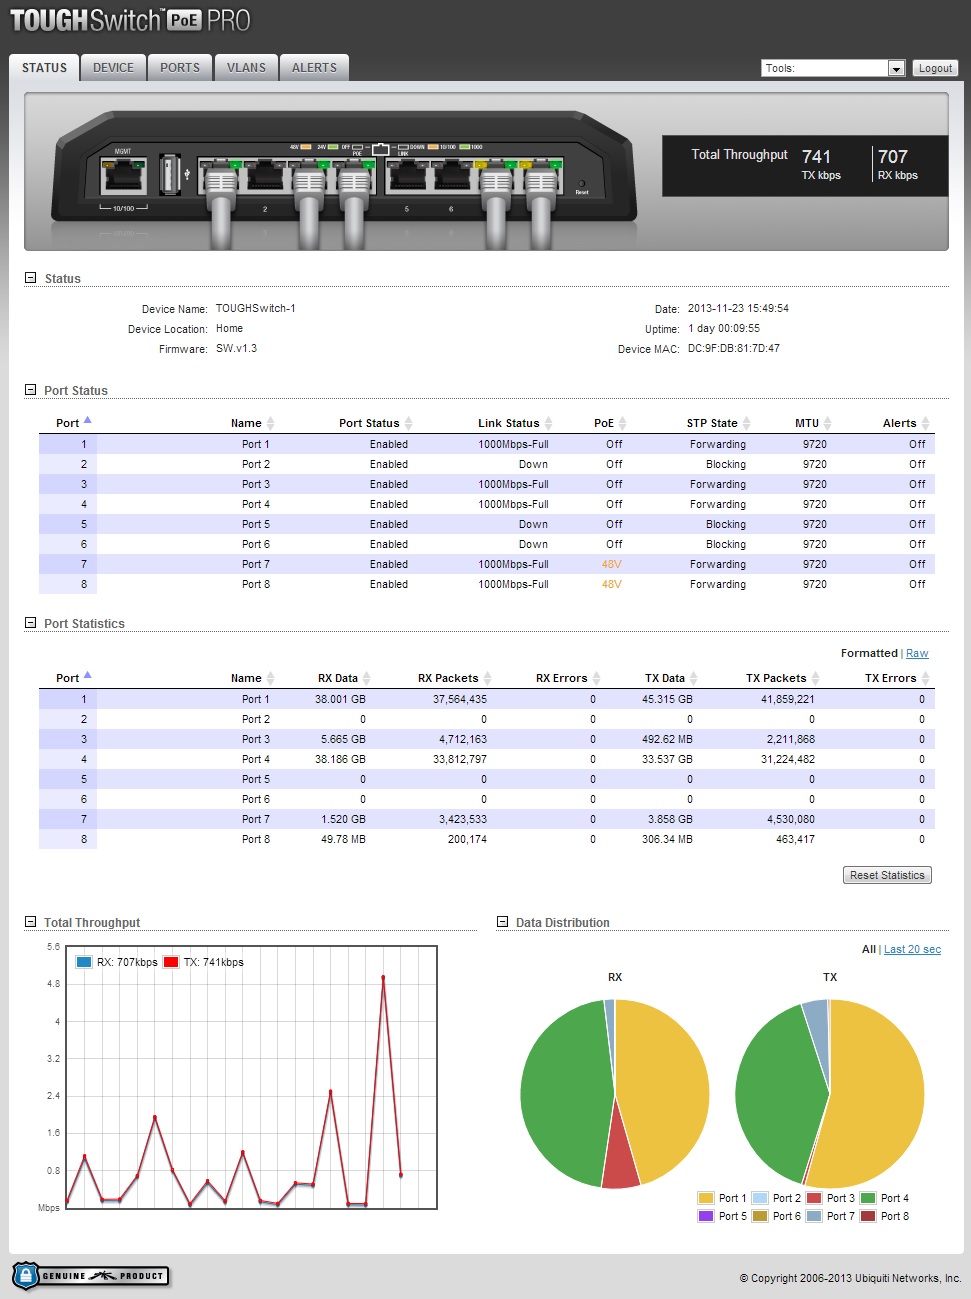Viewport: 971px width, 1299px height.
Task: Click RX Packets value 200,174
Action: tap(467, 839)
